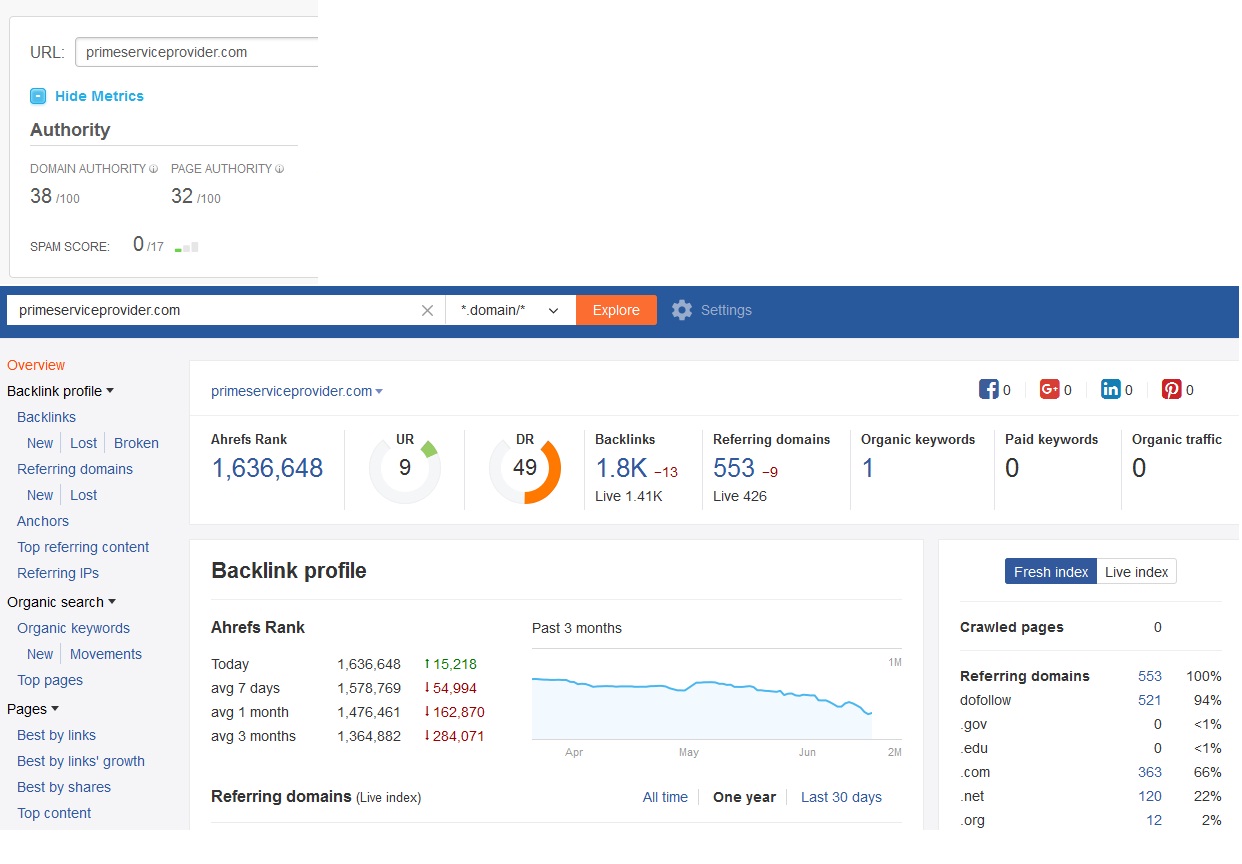The image size is (1242, 864).
Task: Click the Live 426 referring domains text
Action: coord(740,496)
